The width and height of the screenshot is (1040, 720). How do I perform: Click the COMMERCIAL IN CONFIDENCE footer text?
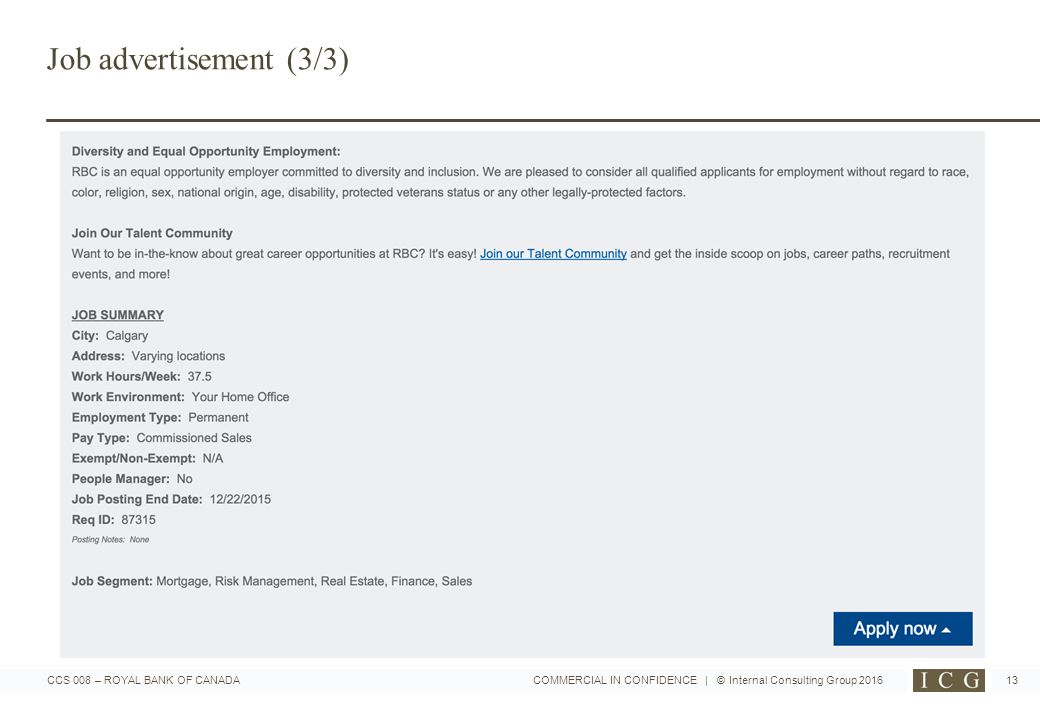click(615, 680)
